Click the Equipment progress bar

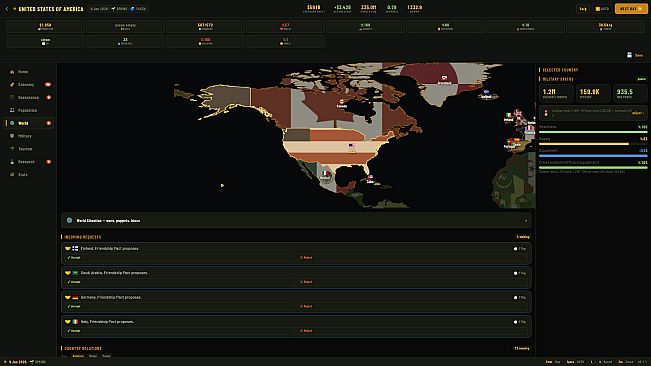593,156
